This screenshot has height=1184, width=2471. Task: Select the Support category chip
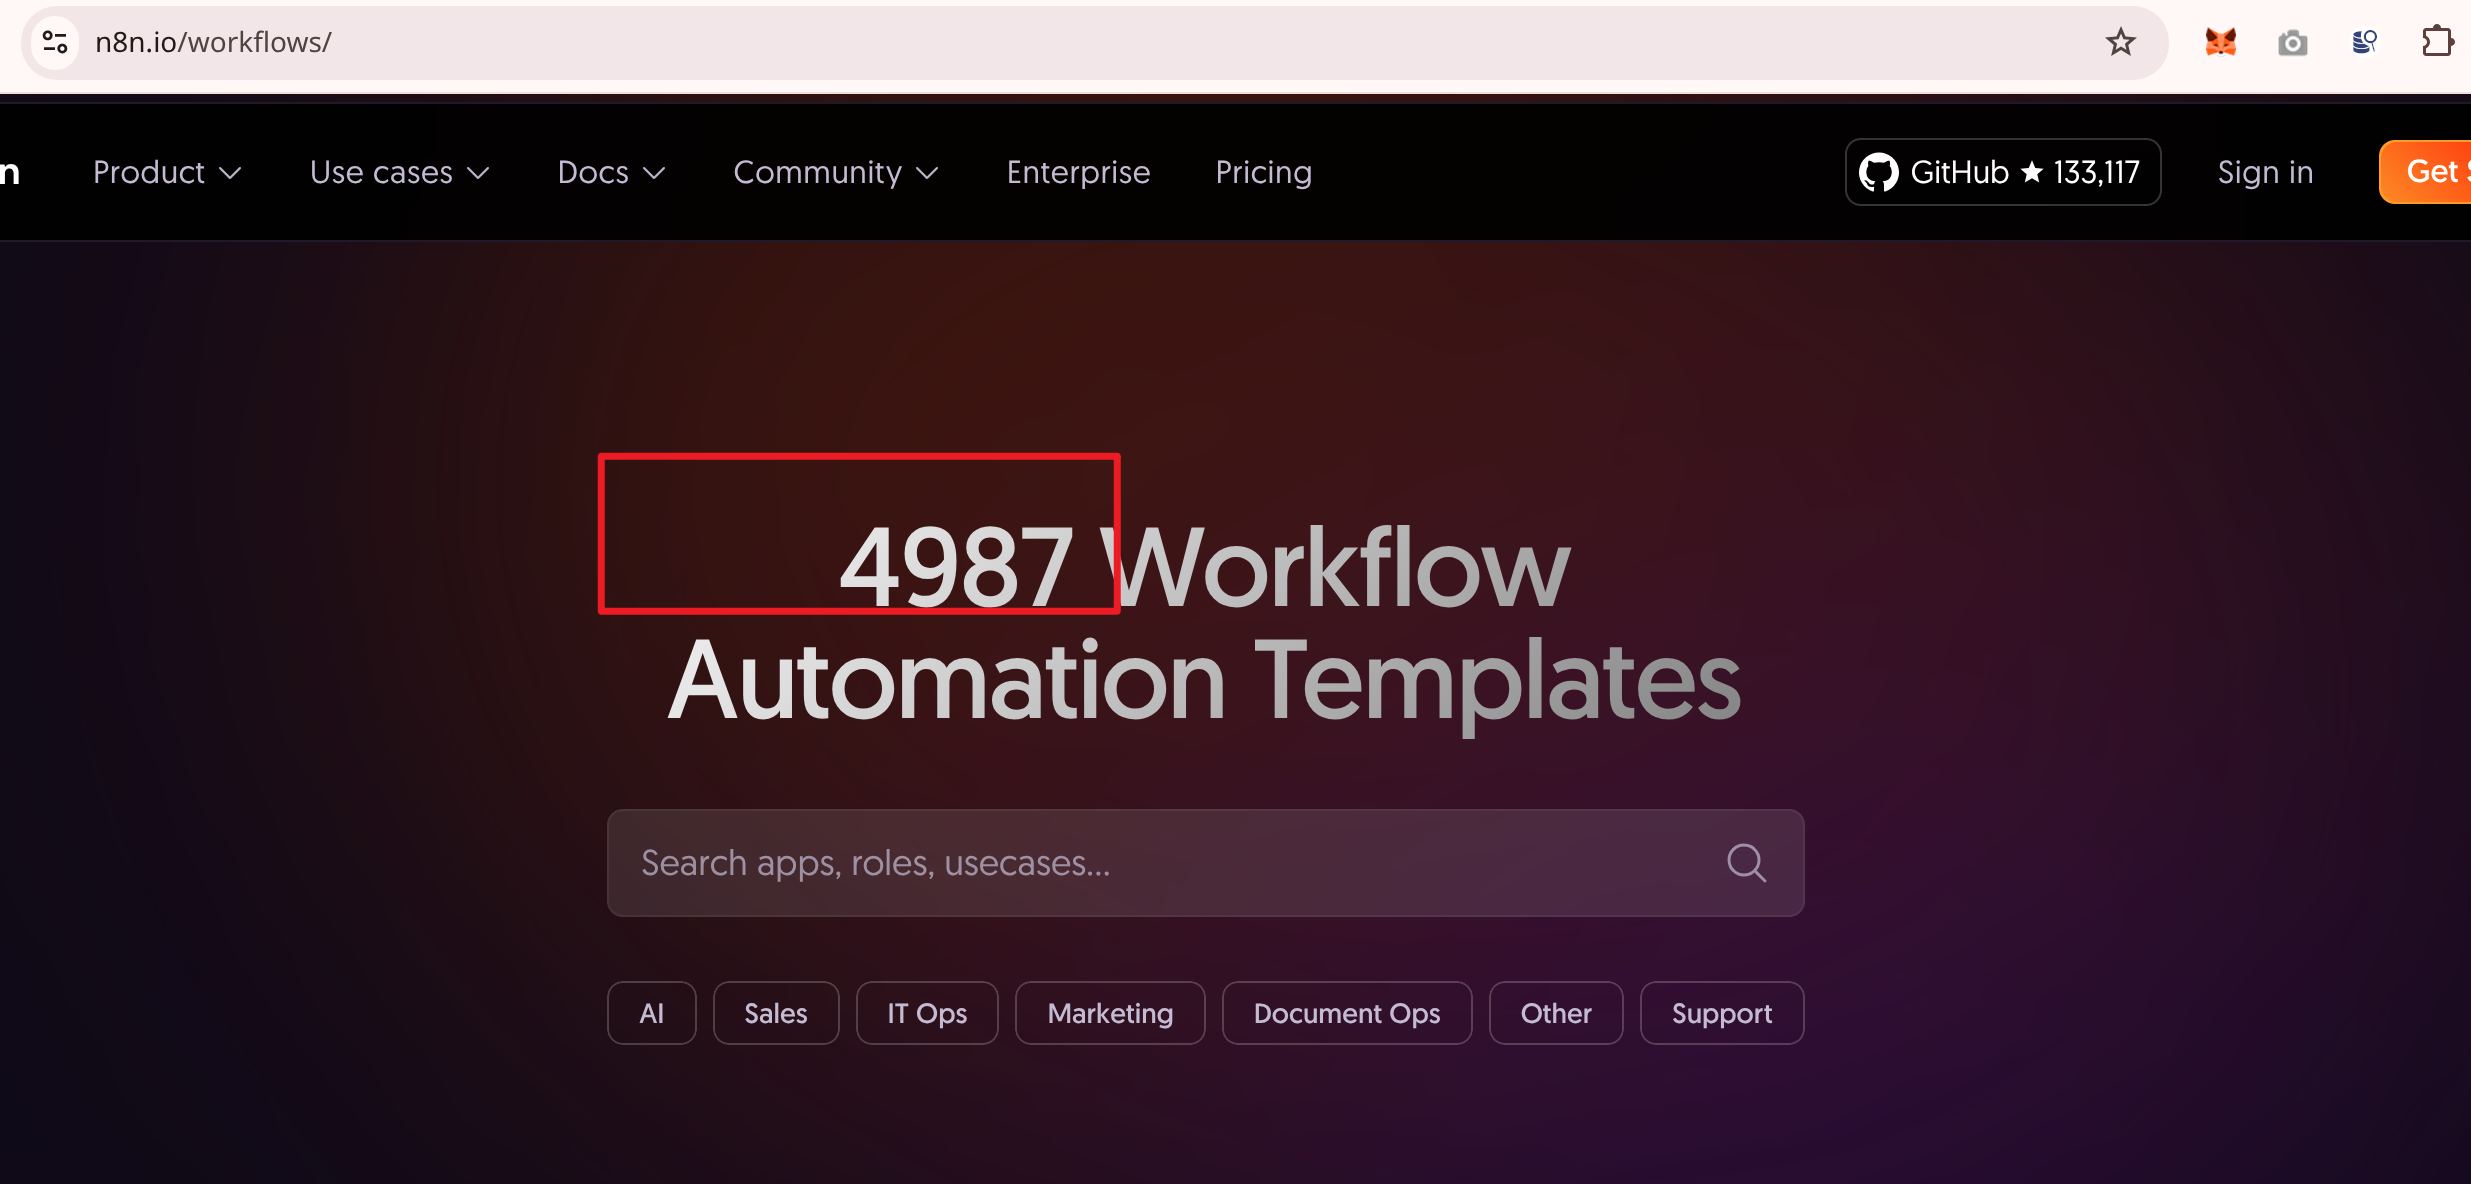click(1722, 1013)
